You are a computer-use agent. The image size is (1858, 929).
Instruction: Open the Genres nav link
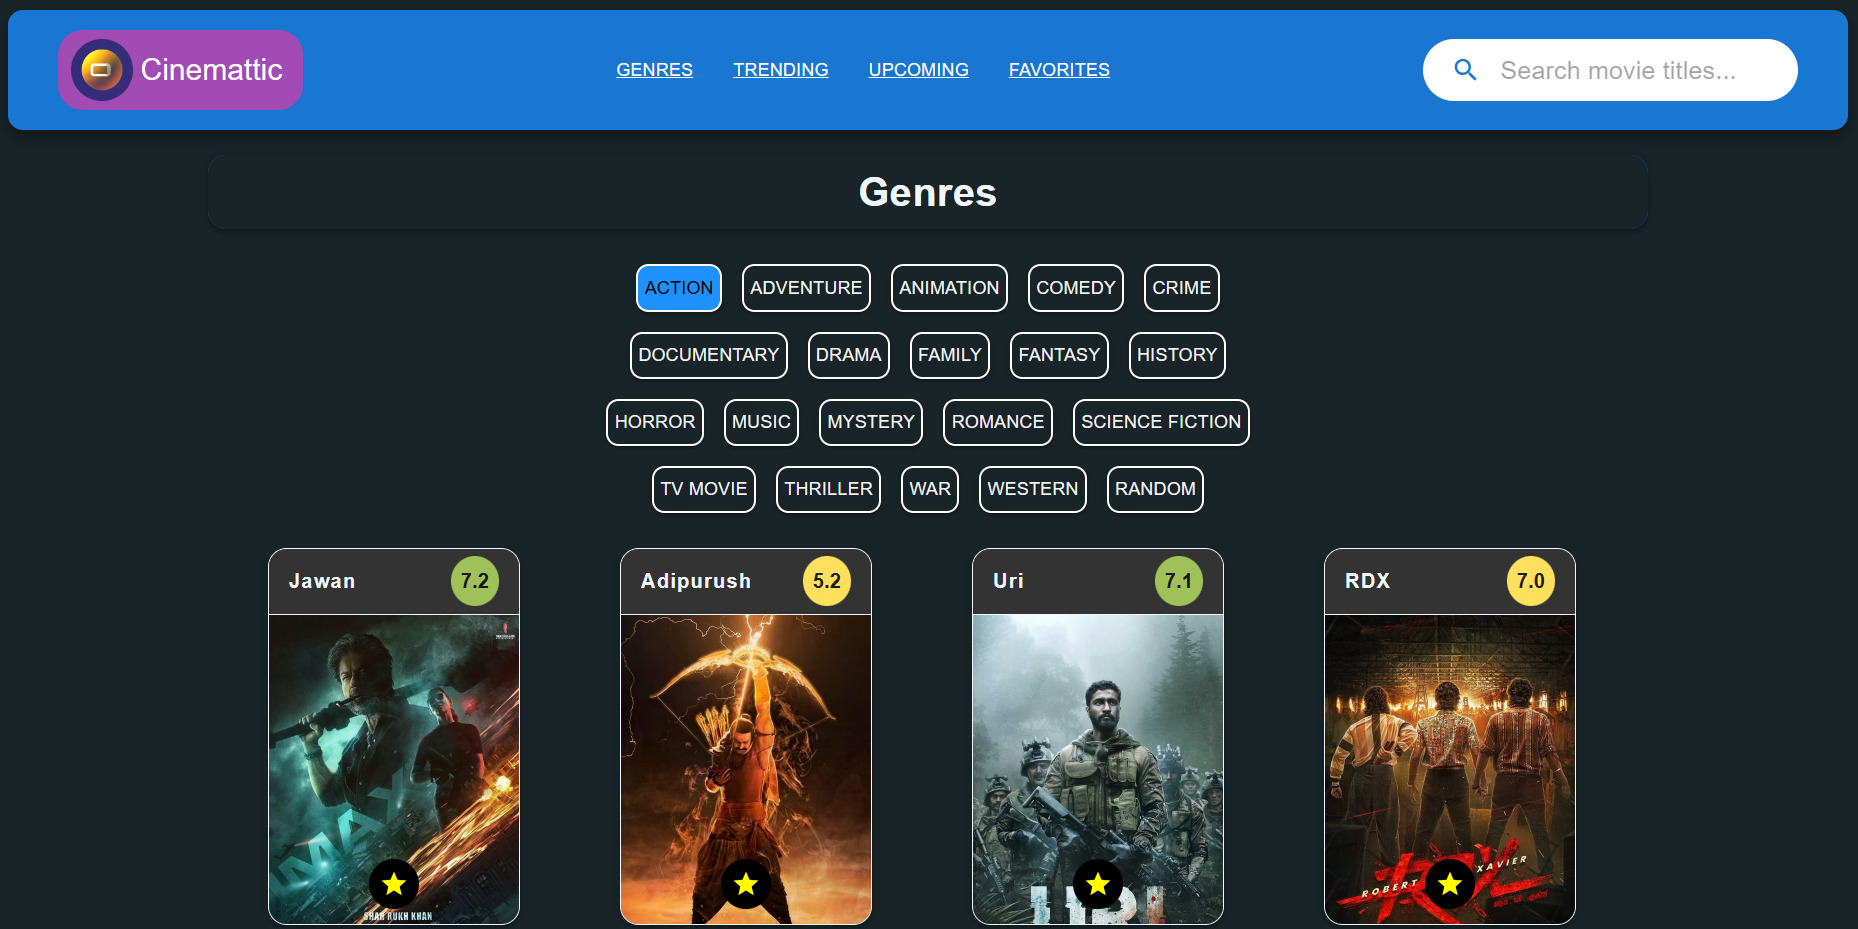tap(654, 70)
